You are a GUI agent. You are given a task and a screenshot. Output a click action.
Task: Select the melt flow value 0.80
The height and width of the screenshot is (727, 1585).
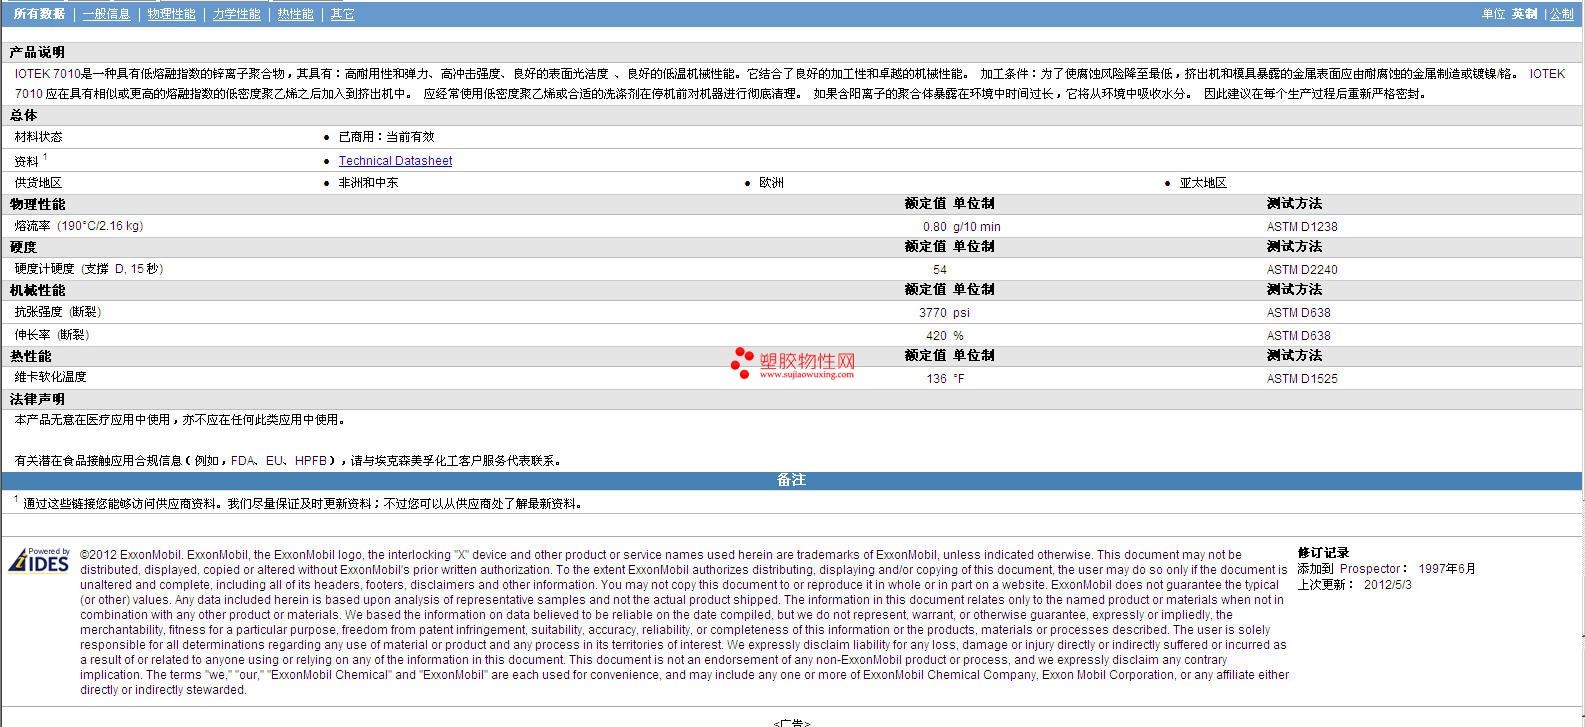coord(934,227)
